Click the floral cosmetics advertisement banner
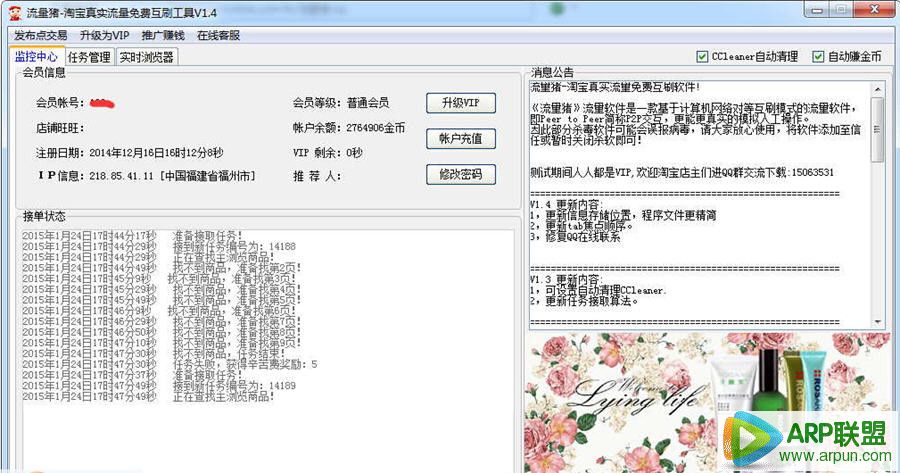 (709, 403)
